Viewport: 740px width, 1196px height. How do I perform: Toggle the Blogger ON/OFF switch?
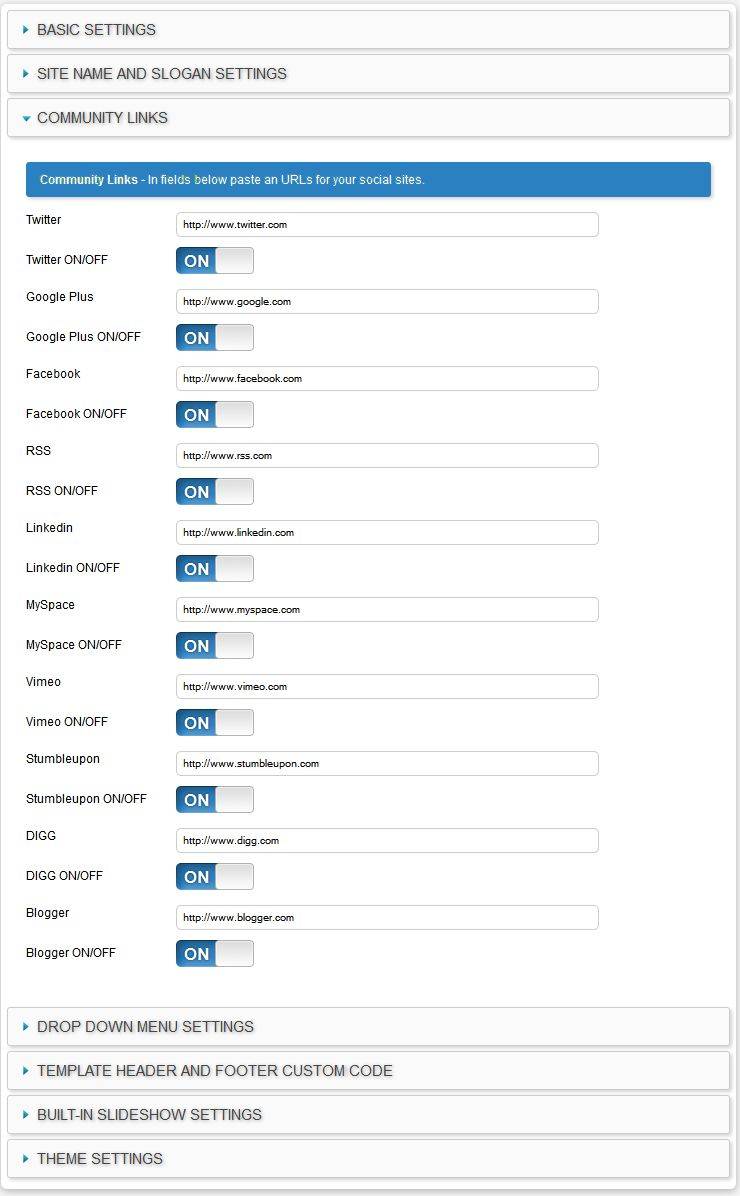coord(215,954)
